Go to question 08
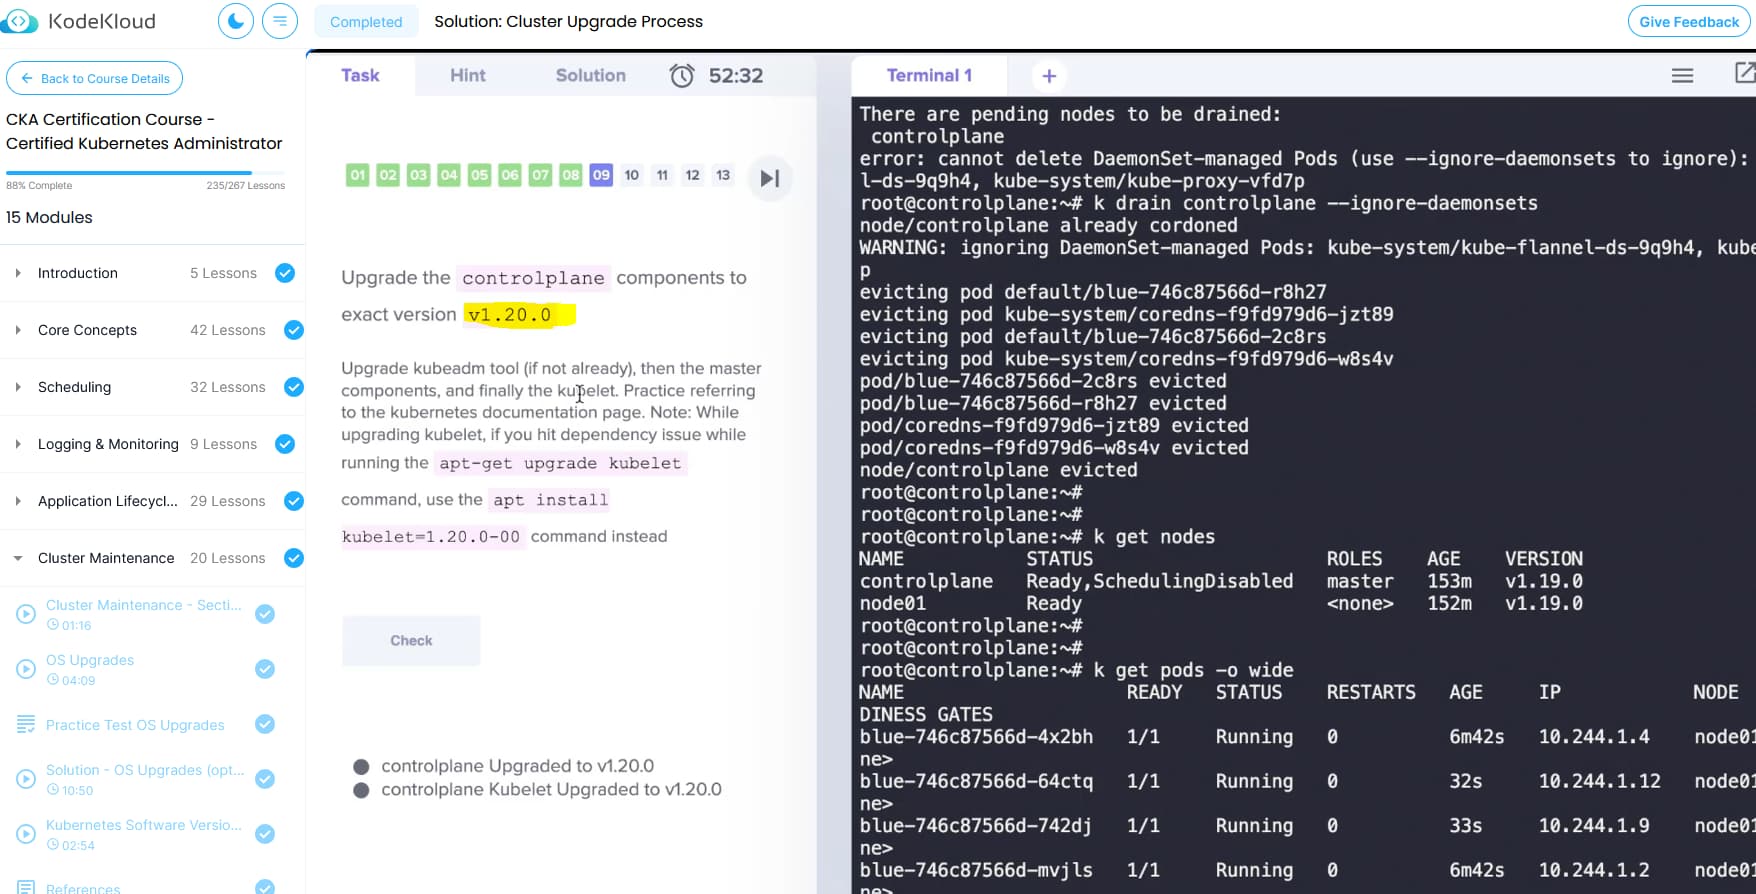1756x894 pixels. click(x=571, y=175)
